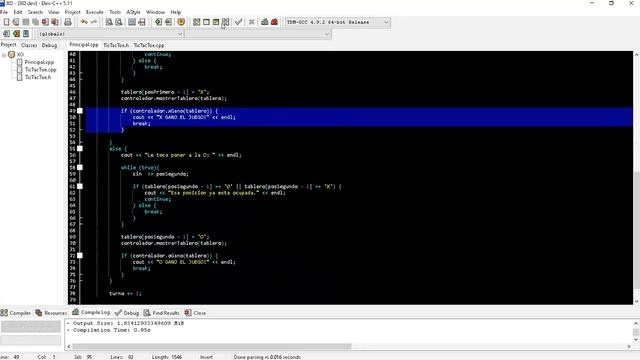The height and width of the screenshot is (360, 640).
Task: Select TicTacToe.h in project tree
Action: 38,77
